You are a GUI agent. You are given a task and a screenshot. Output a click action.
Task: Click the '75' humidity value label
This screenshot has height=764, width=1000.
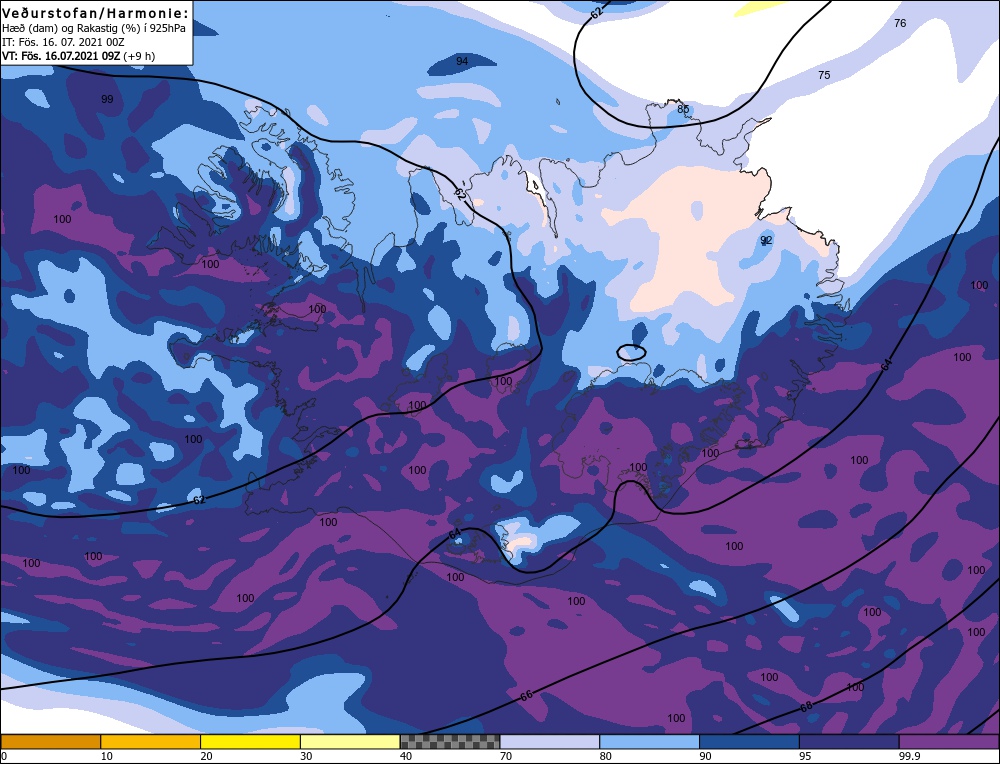(824, 75)
